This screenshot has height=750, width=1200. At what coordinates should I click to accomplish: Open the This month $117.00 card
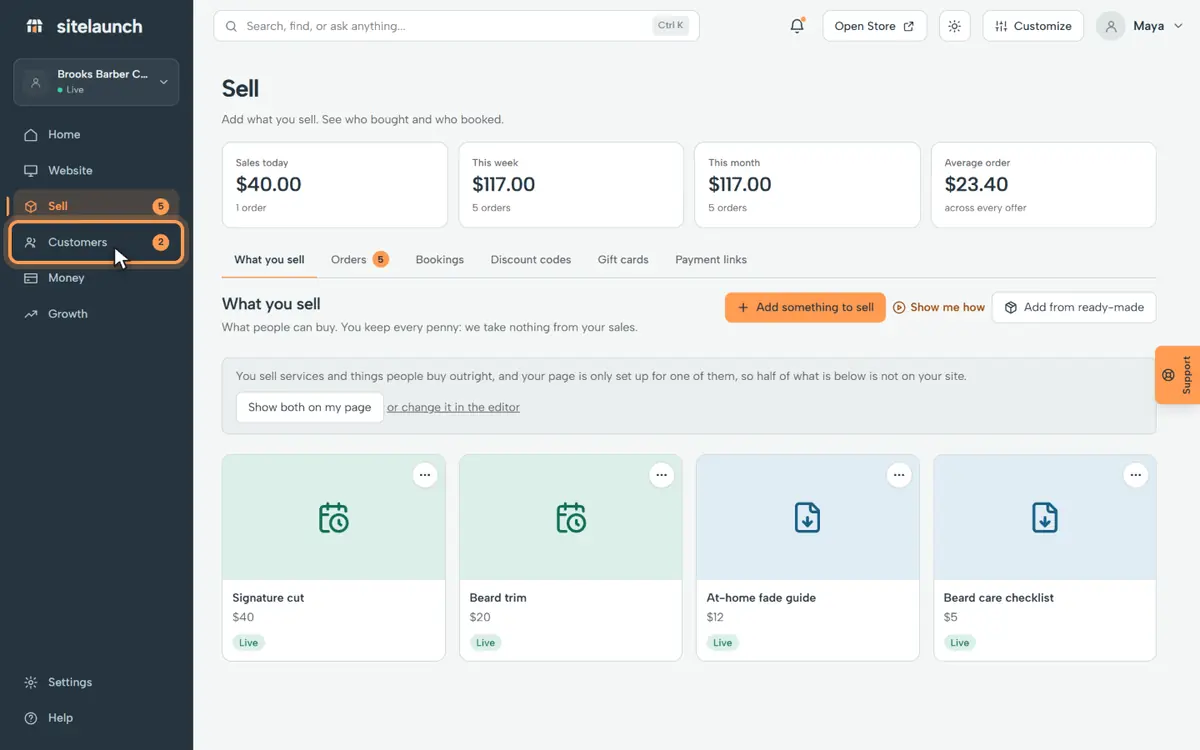tap(807, 185)
